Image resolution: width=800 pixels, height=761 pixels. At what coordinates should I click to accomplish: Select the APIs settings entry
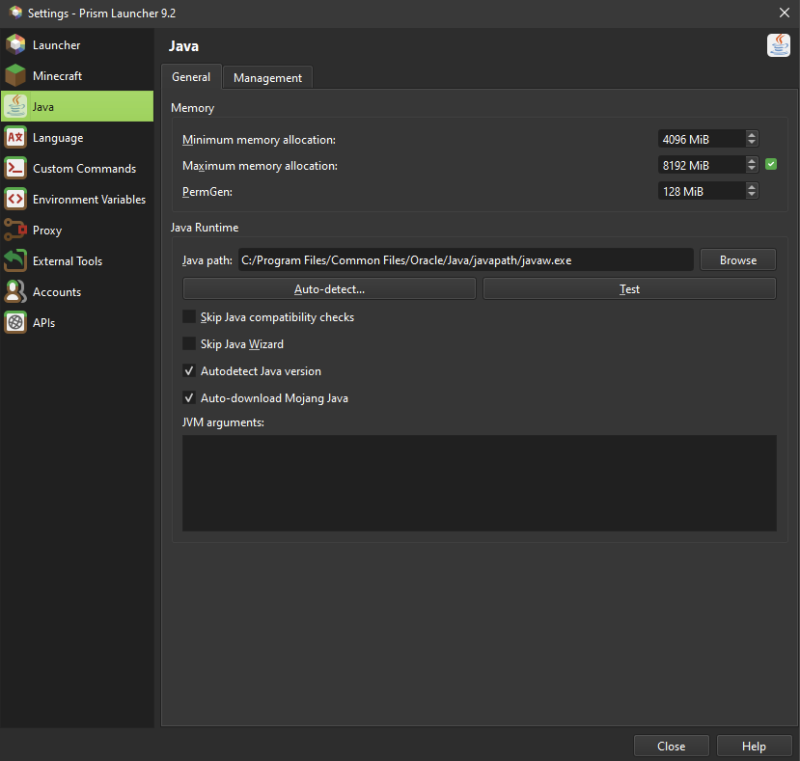pos(77,323)
